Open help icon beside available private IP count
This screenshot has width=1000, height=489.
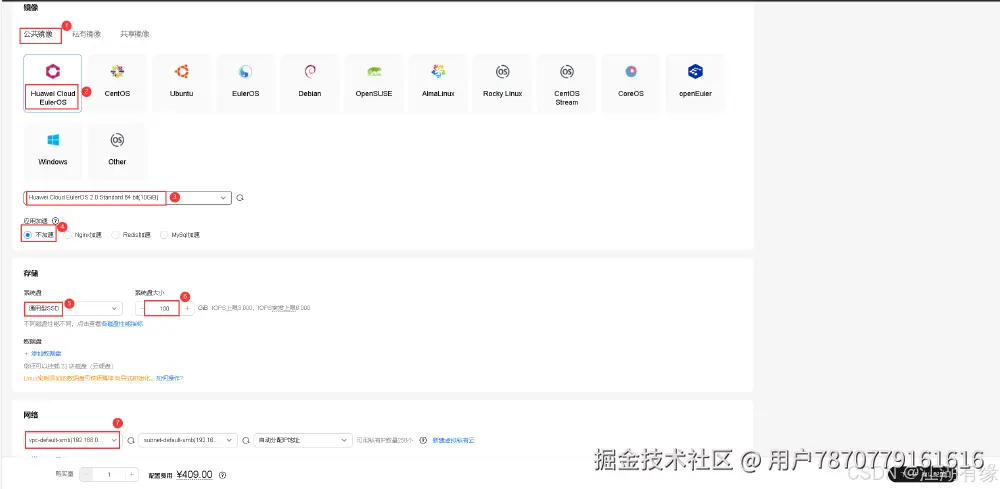pyautogui.click(x=423, y=441)
